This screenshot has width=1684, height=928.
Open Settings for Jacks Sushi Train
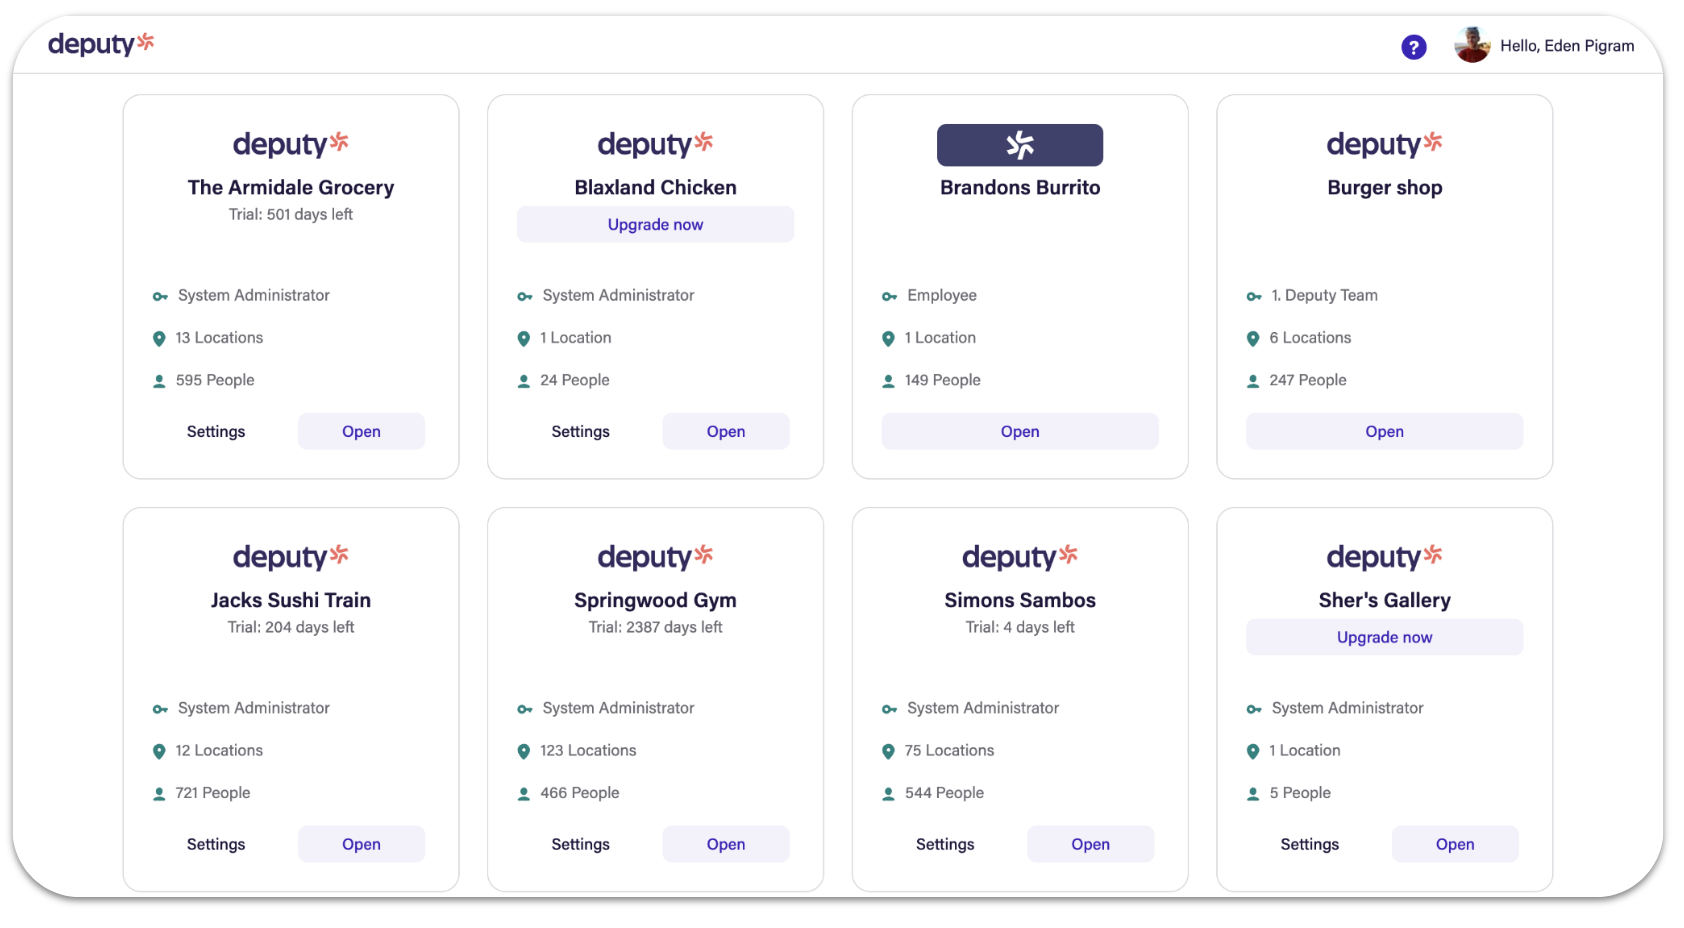click(216, 844)
